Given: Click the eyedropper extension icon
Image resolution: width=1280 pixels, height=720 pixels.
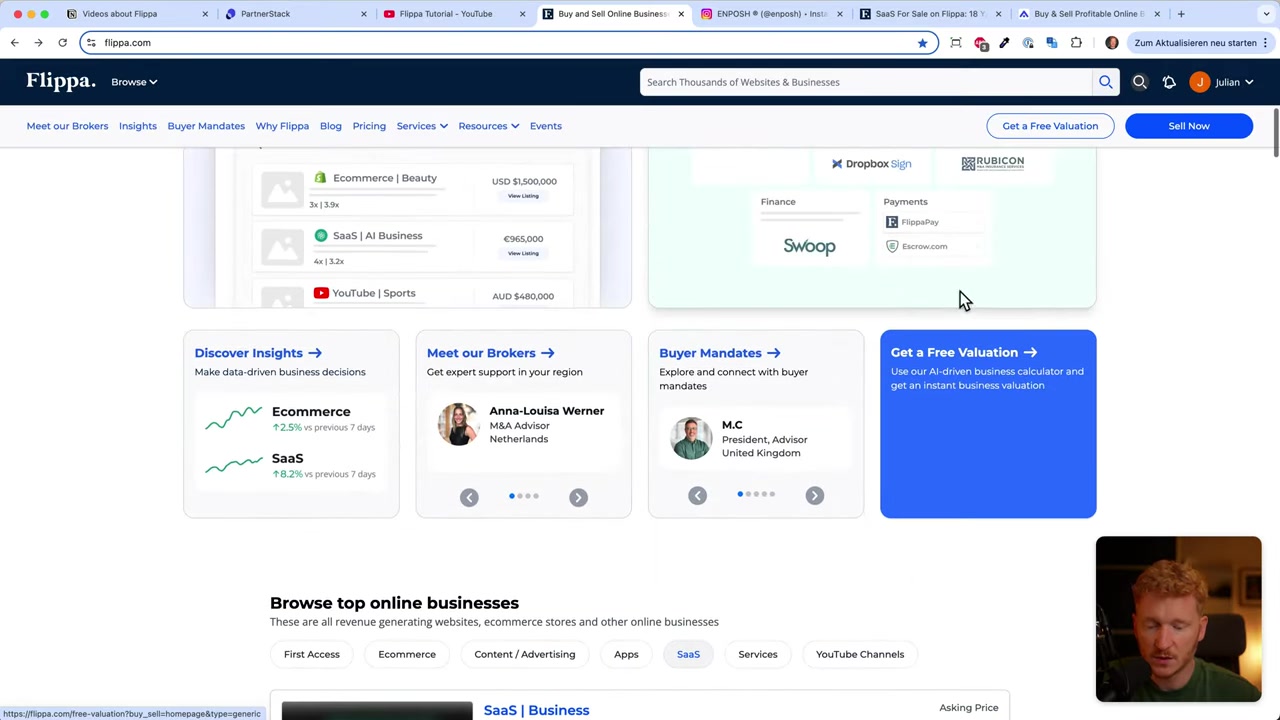Looking at the screenshot, I should 1004,43.
